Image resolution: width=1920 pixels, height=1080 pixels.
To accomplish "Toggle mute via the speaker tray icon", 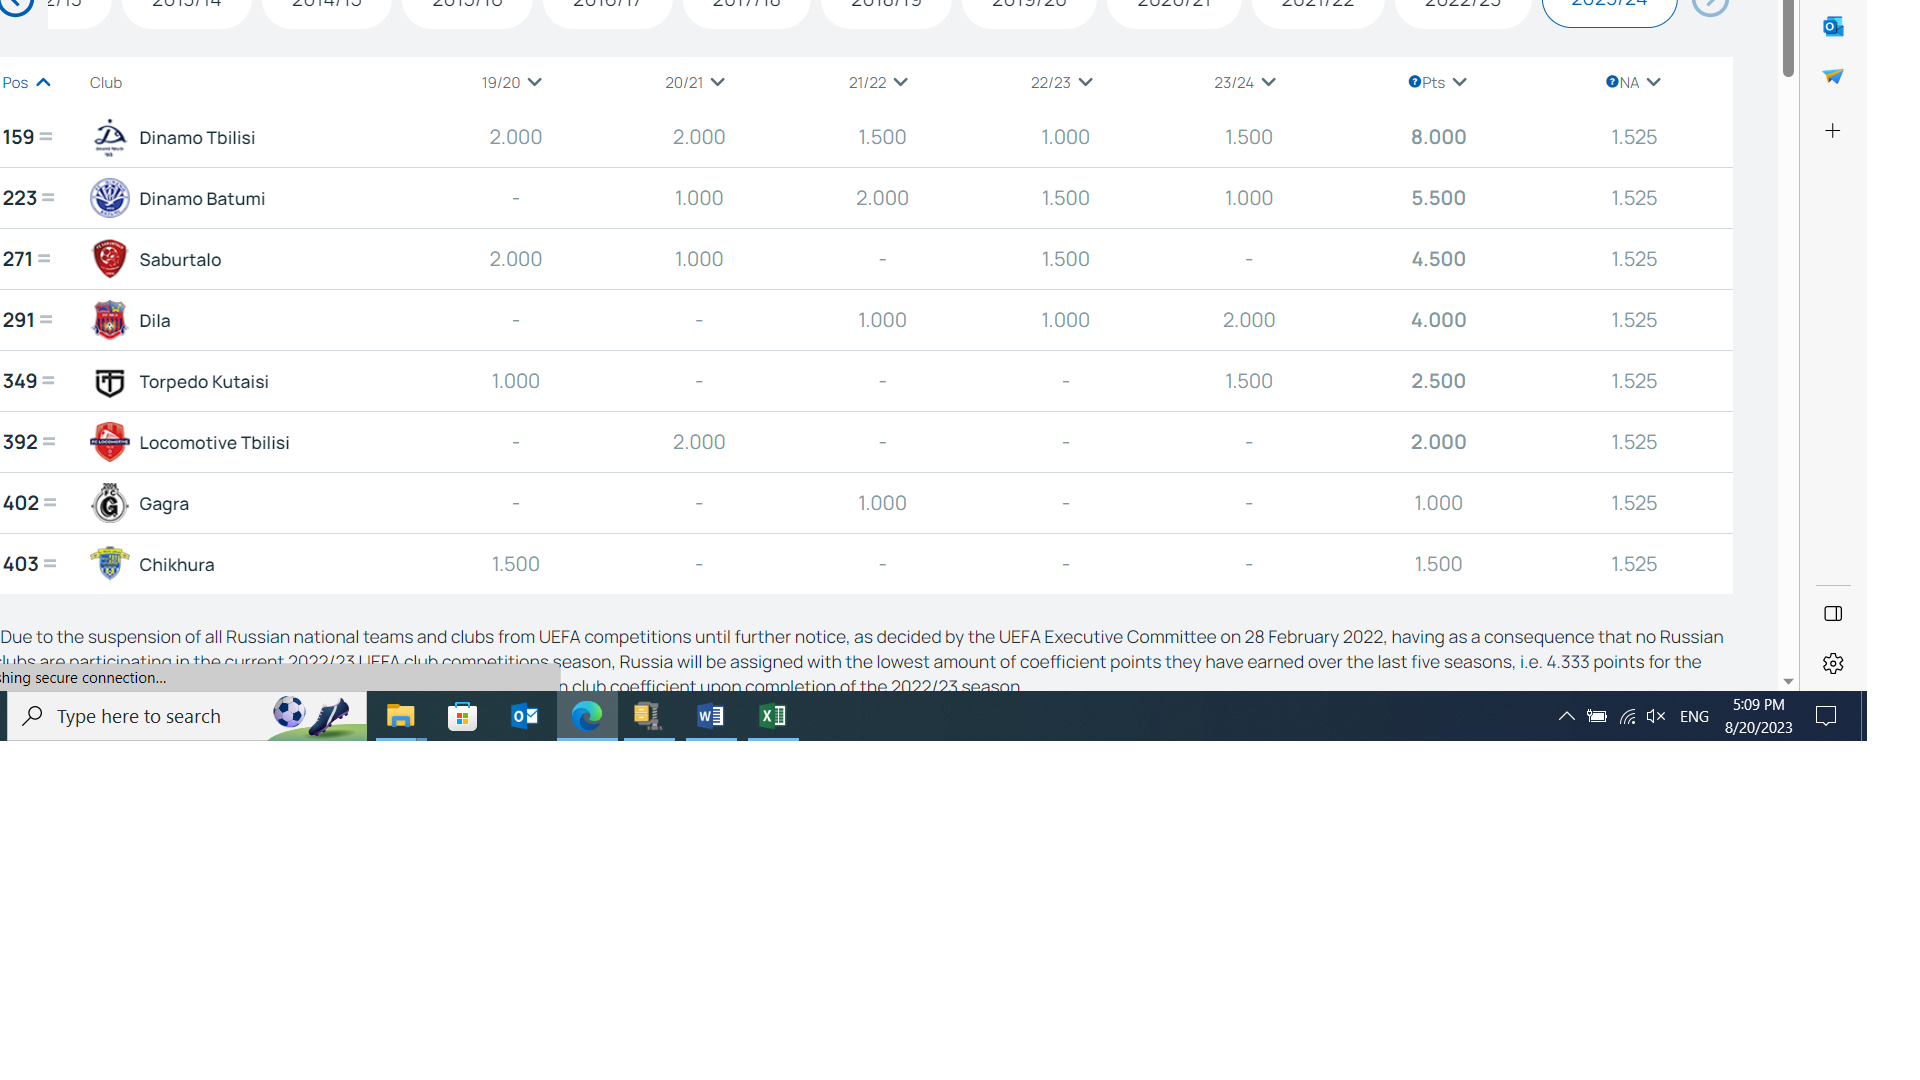I will (1656, 716).
